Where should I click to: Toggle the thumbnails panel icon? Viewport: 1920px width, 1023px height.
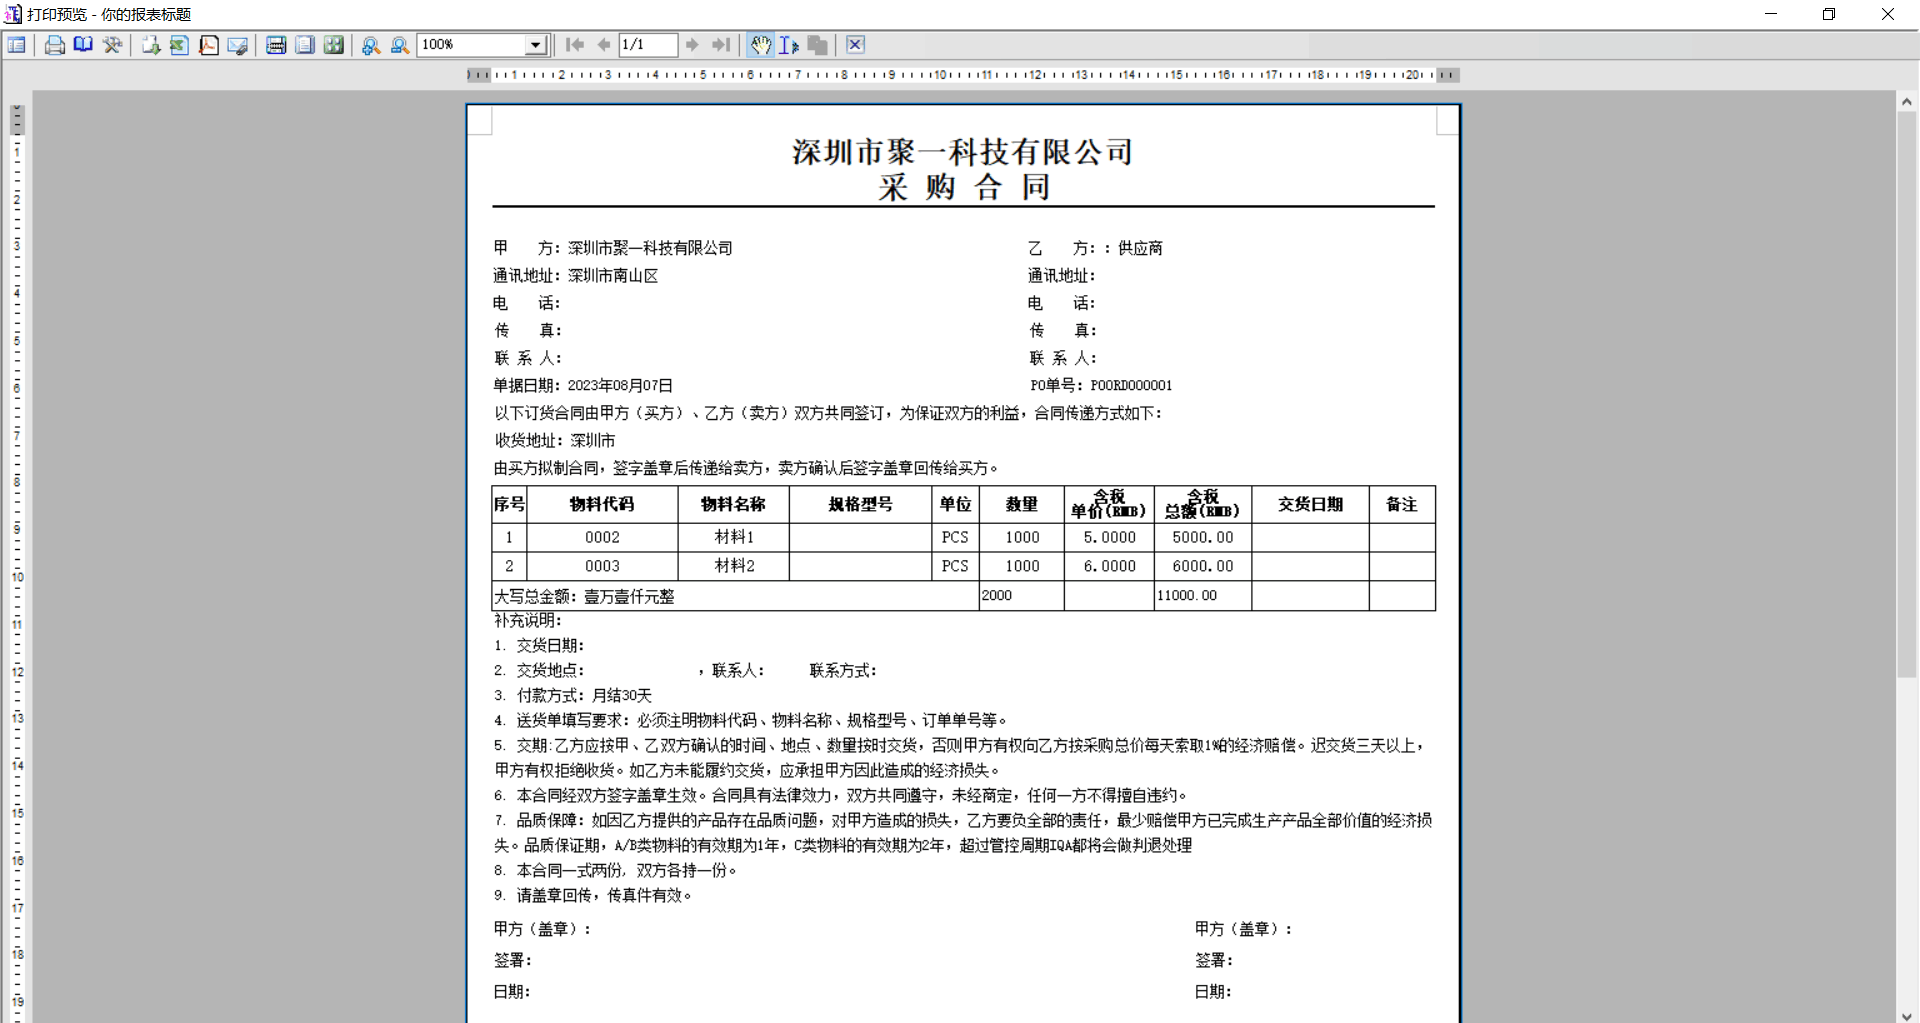(17, 45)
